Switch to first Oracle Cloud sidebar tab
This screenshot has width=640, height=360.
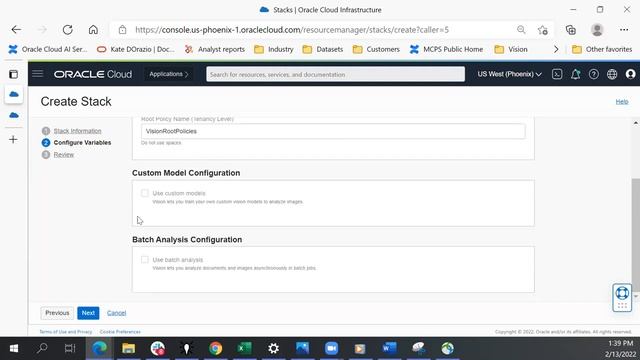point(13,94)
